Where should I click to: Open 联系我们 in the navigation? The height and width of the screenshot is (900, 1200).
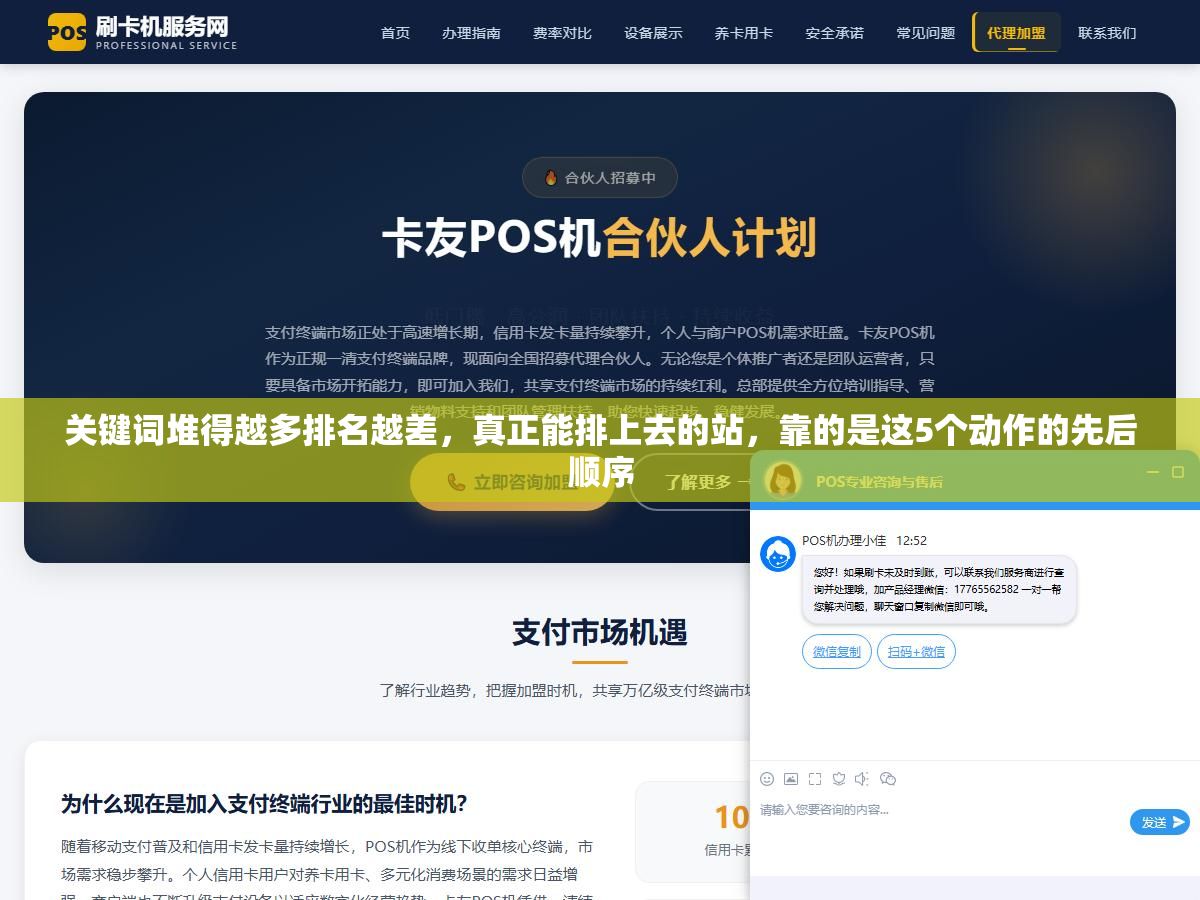(1107, 33)
